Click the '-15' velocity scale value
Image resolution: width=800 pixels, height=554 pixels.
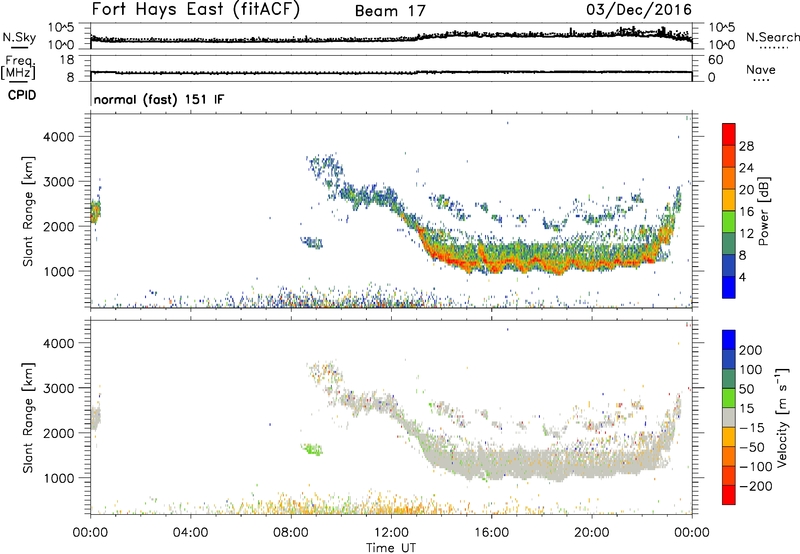(x=751, y=428)
